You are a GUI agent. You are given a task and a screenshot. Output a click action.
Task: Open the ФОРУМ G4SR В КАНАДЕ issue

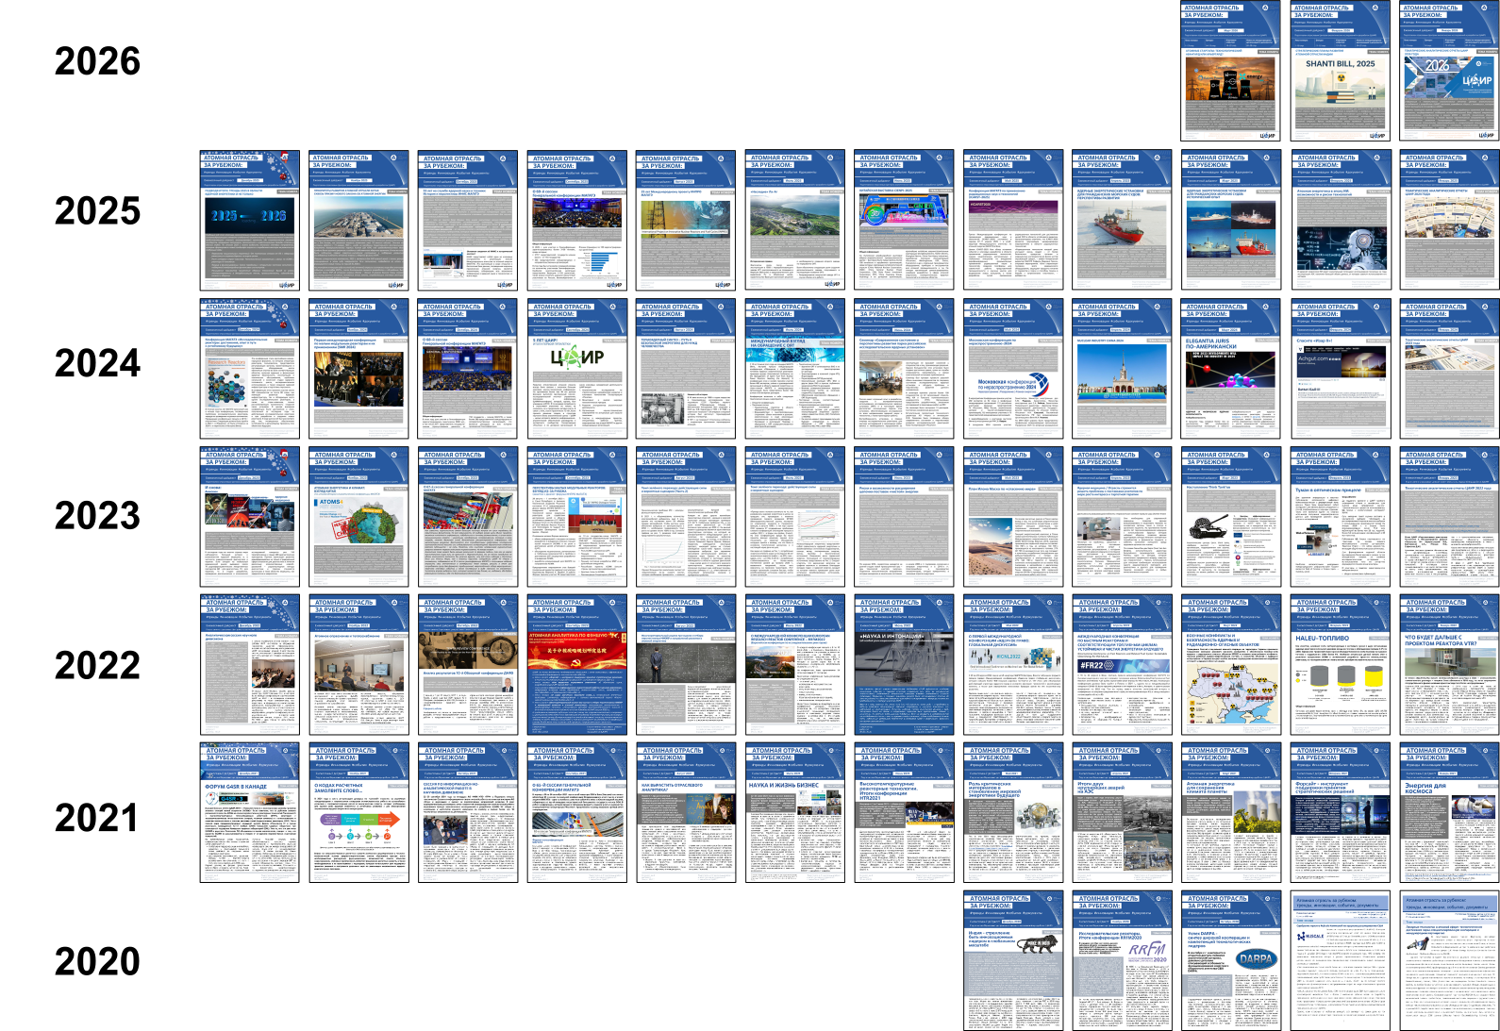coord(249,813)
